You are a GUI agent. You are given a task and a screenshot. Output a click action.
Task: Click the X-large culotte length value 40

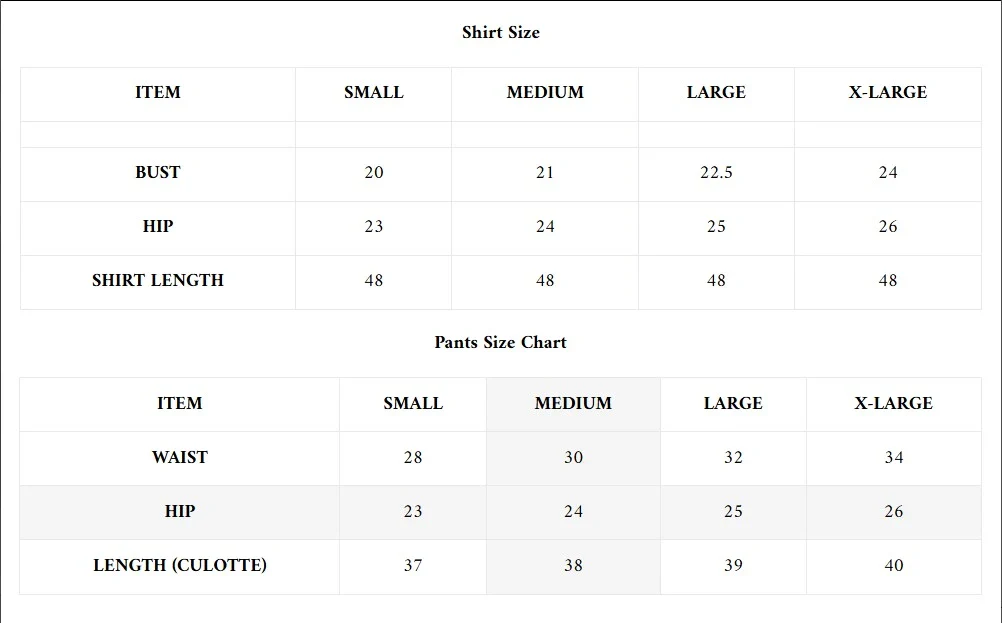894,565
